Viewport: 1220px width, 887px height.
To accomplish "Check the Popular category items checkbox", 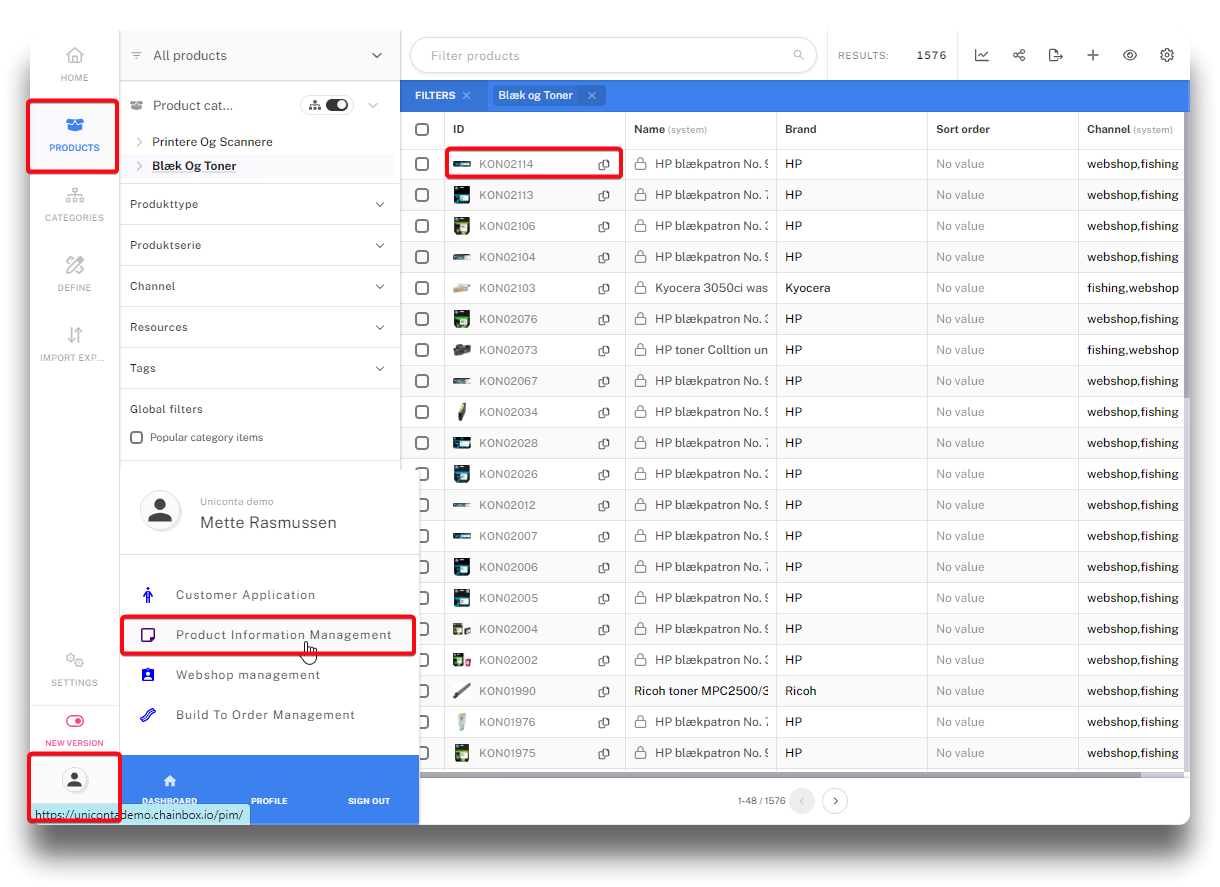I will [137, 438].
